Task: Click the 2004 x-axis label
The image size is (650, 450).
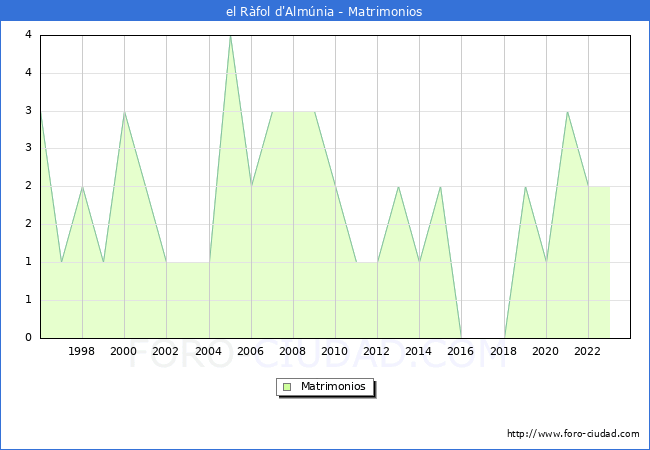Action: 209,351
